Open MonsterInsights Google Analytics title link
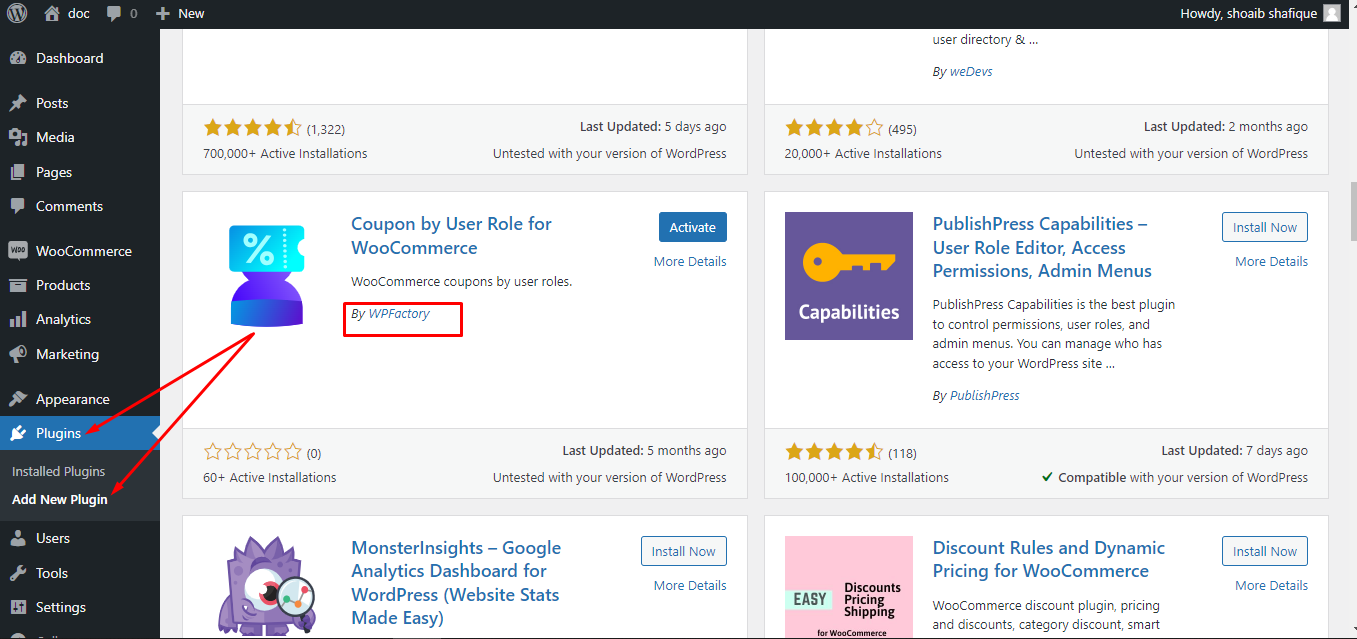The height and width of the screenshot is (639, 1357). (x=456, y=583)
